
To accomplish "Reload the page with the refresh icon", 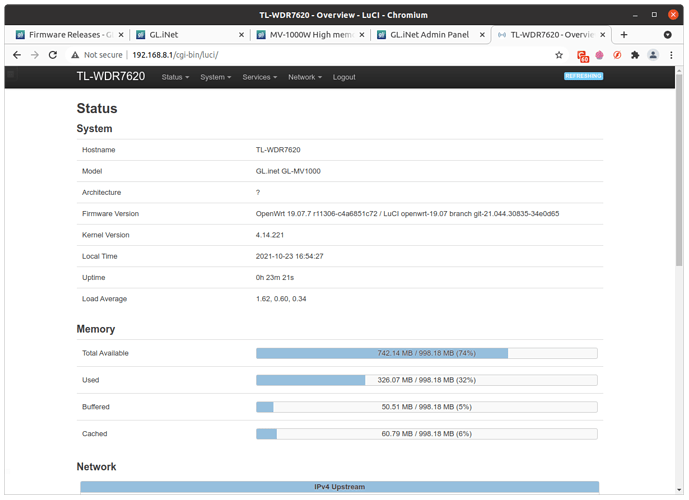I will tap(53, 55).
